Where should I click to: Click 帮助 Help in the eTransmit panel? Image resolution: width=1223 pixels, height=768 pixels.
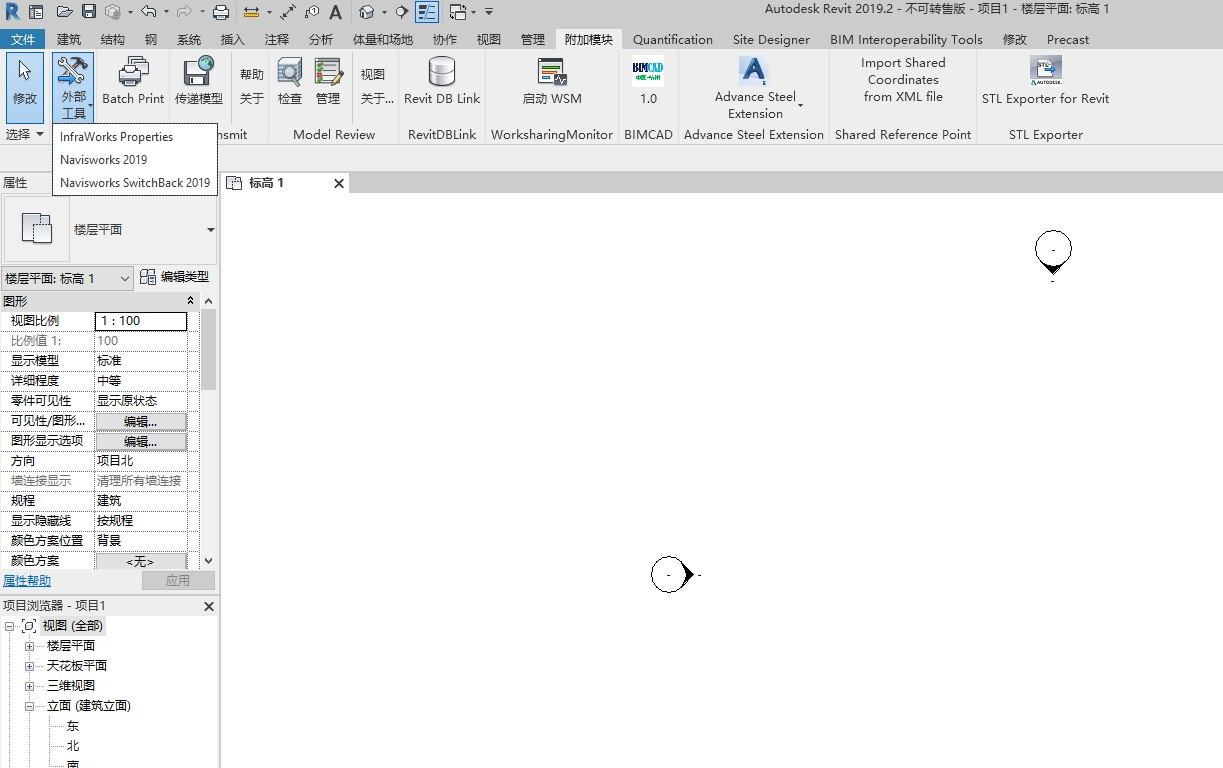(x=252, y=74)
